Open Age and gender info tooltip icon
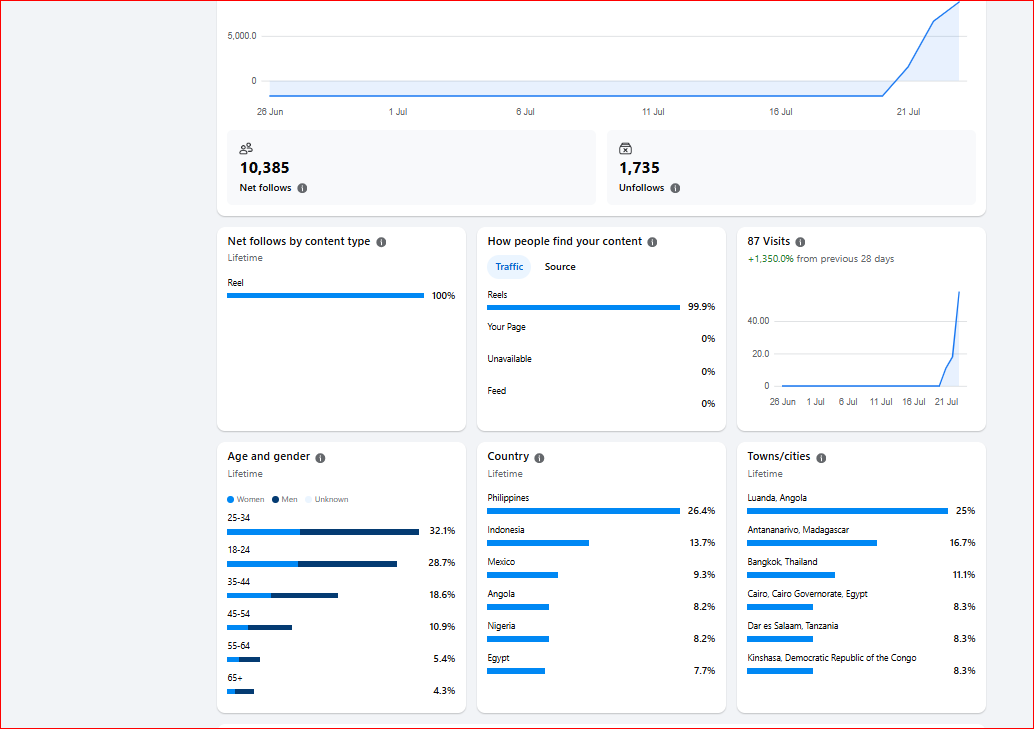The image size is (1034, 729). click(320, 458)
